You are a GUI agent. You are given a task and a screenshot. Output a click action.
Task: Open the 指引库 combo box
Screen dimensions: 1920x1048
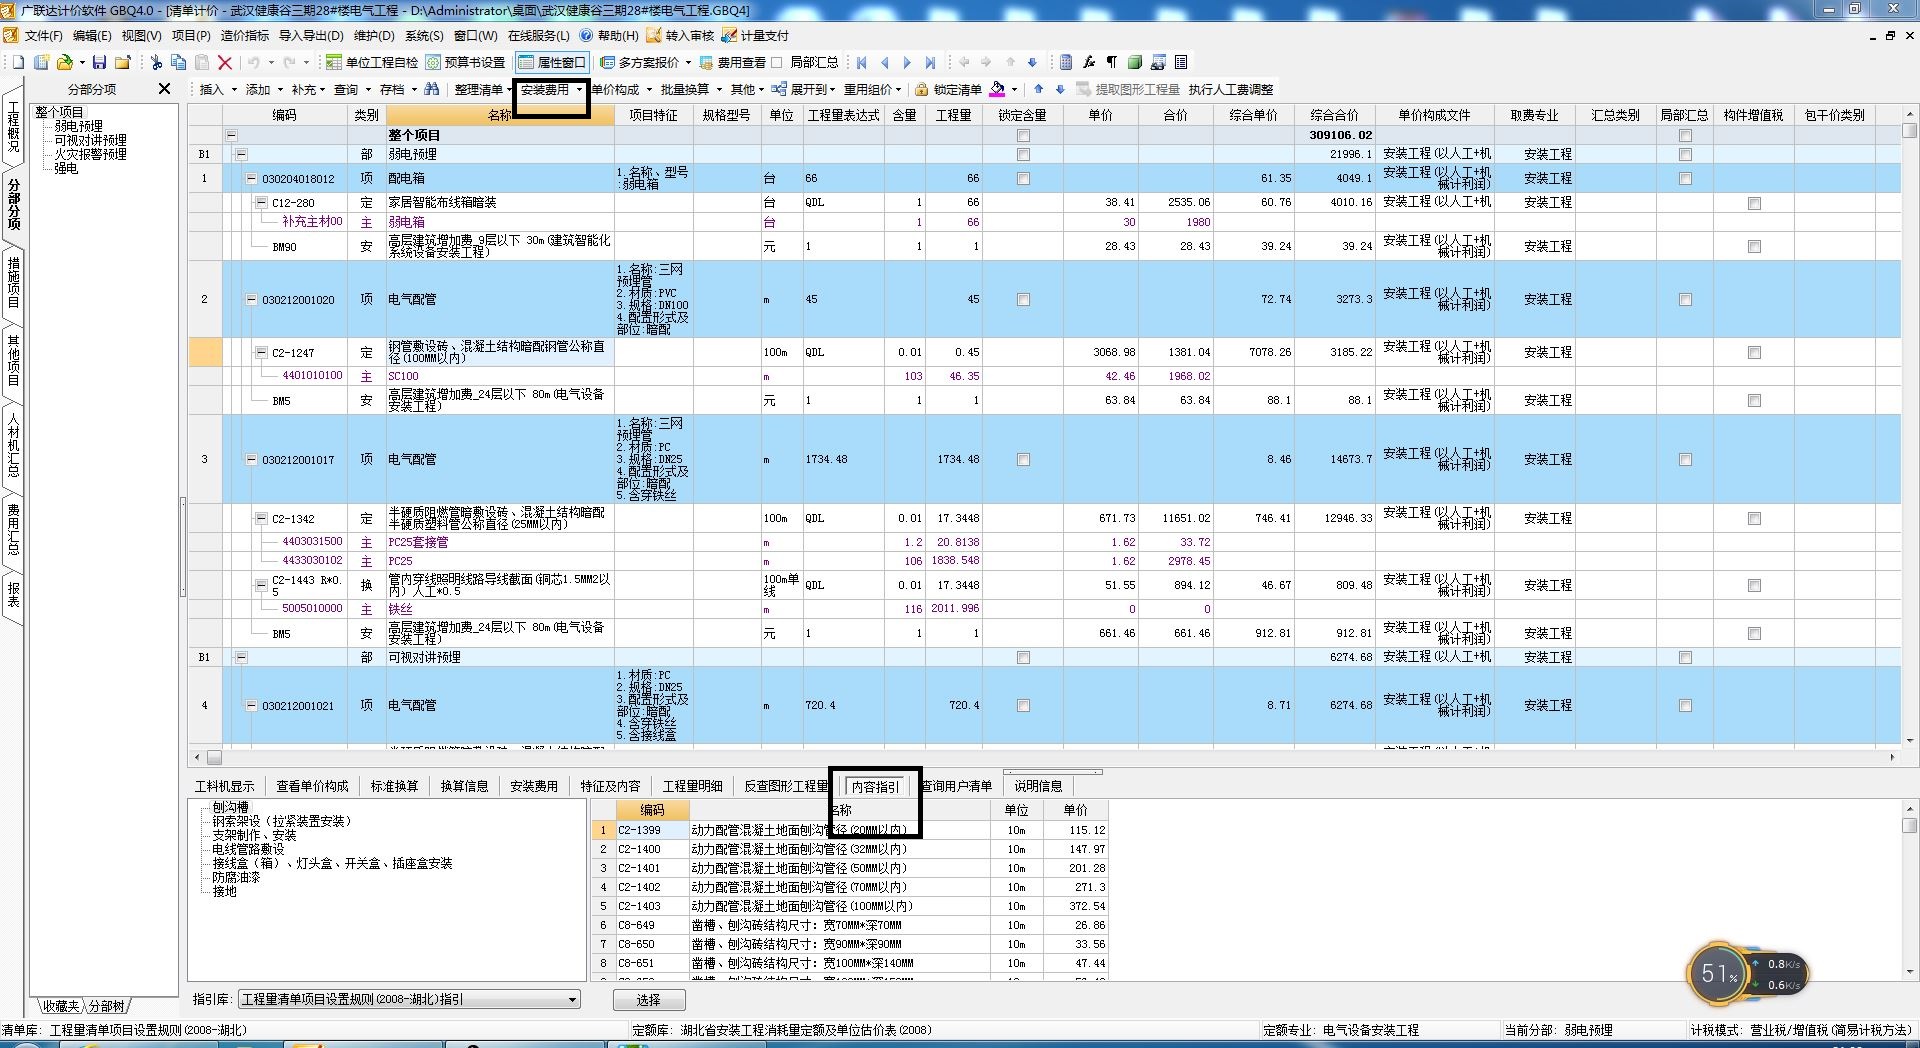(x=409, y=999)
